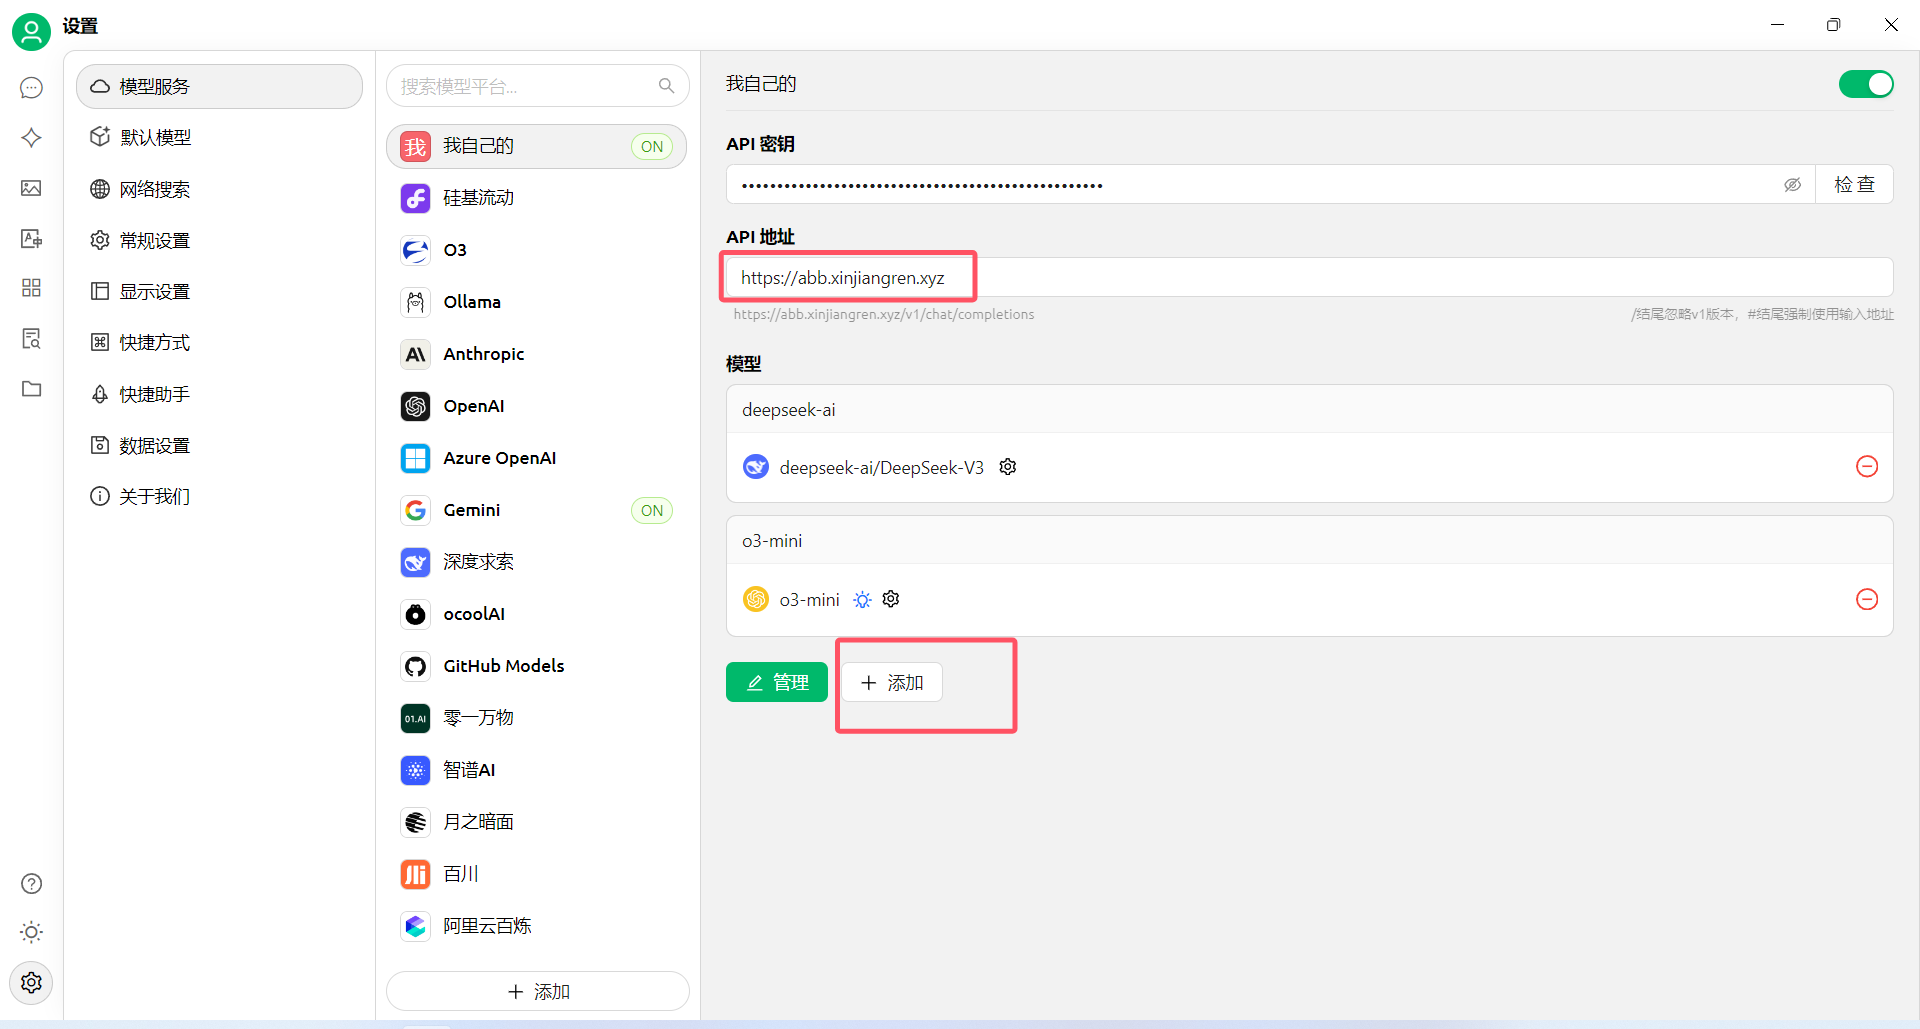The height and width of the screenshot is (1029, 1920).
Task: Remove the deepseek-ai/DeepSeek-V3 model
Action: (1866, 467)
